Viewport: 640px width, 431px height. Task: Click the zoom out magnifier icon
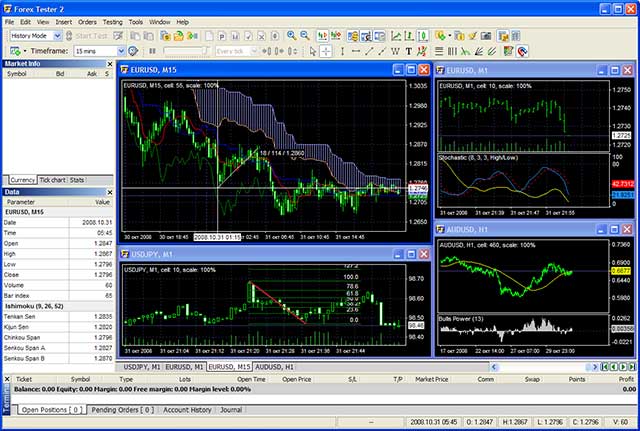coord(305,35)
